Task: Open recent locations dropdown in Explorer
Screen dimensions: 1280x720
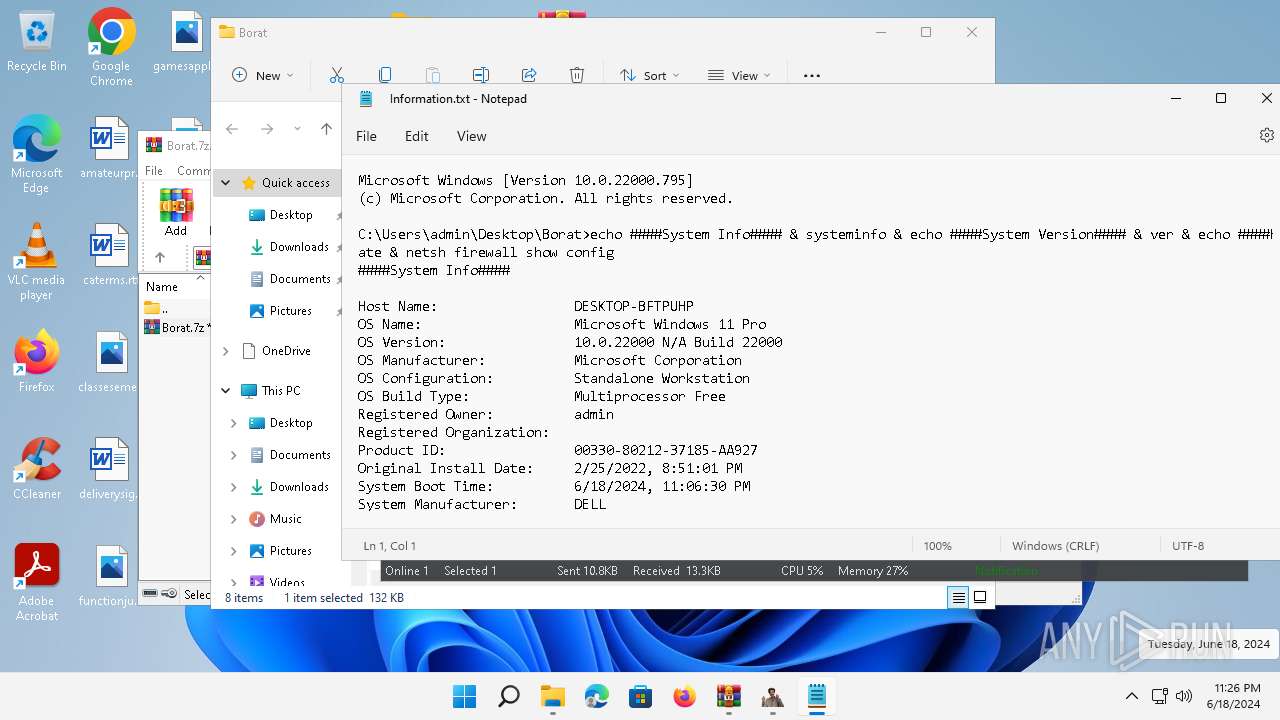Action: [x=297, y=129]
